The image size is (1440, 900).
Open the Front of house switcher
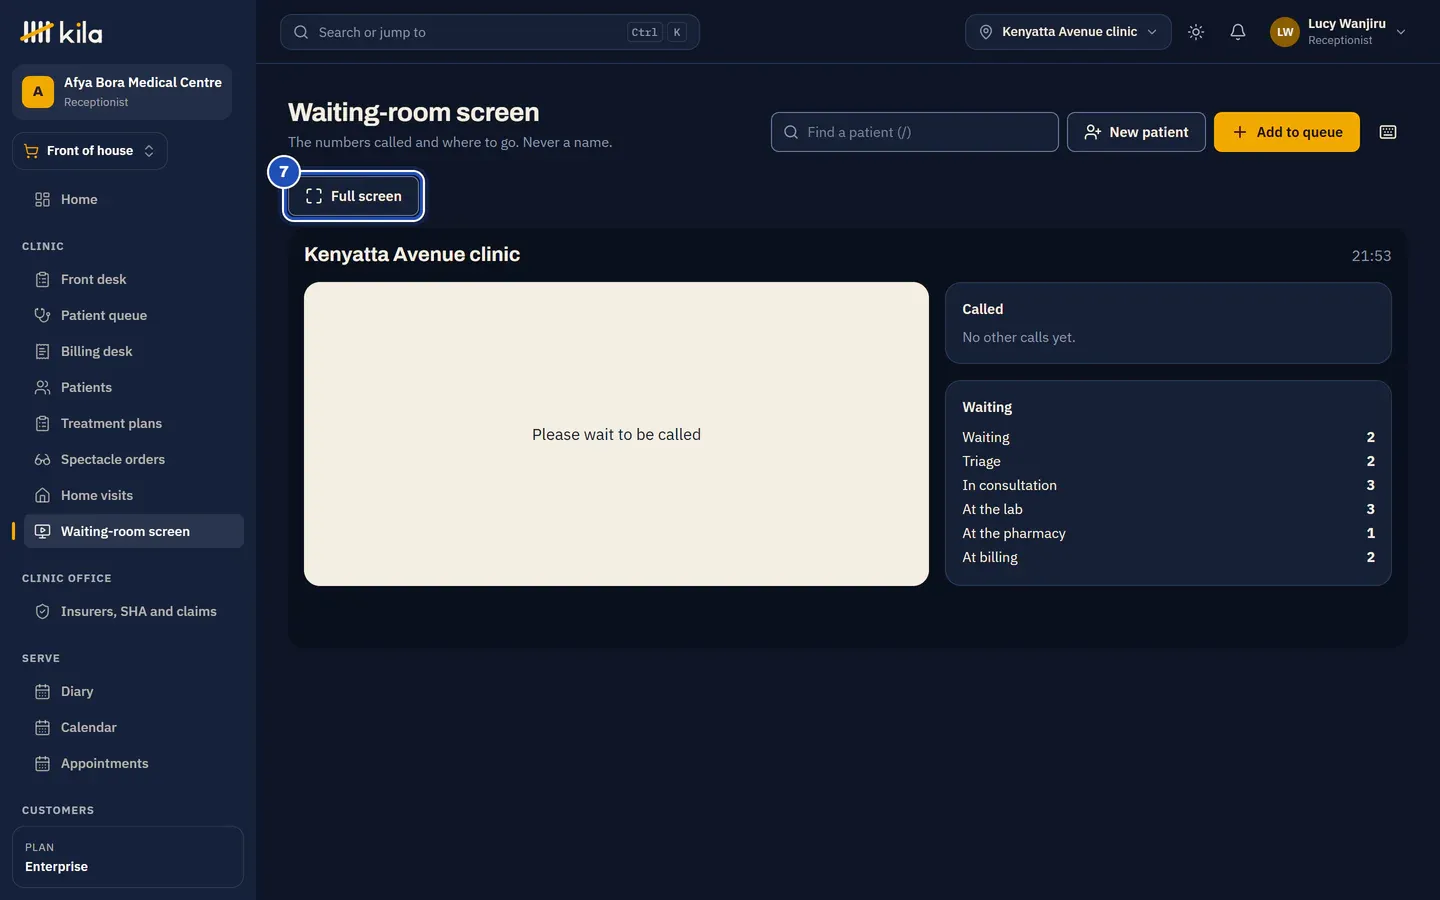(x=90, y=151)
